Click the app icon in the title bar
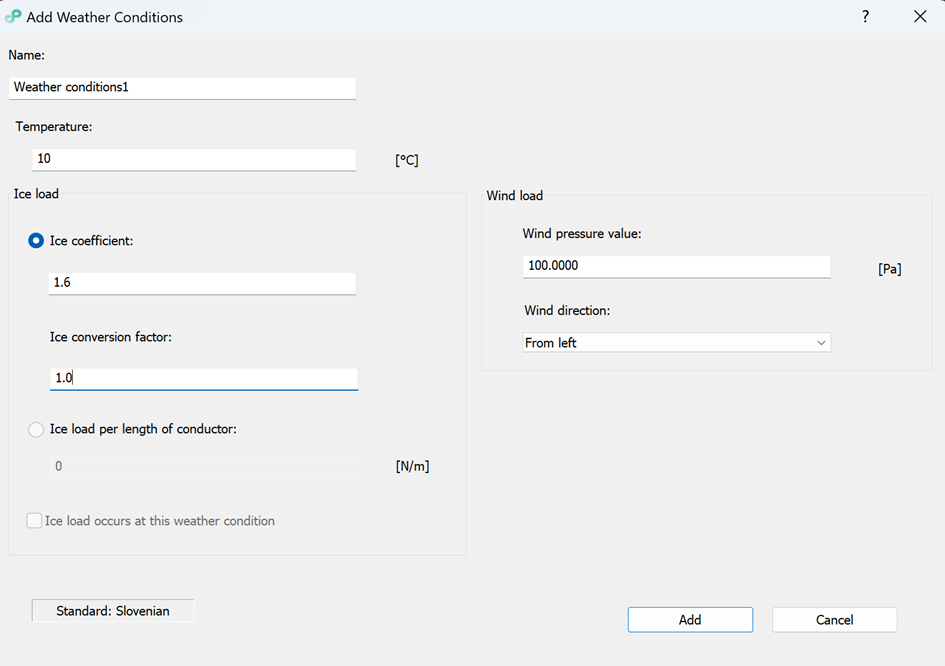945x666 pixels. 13,17
